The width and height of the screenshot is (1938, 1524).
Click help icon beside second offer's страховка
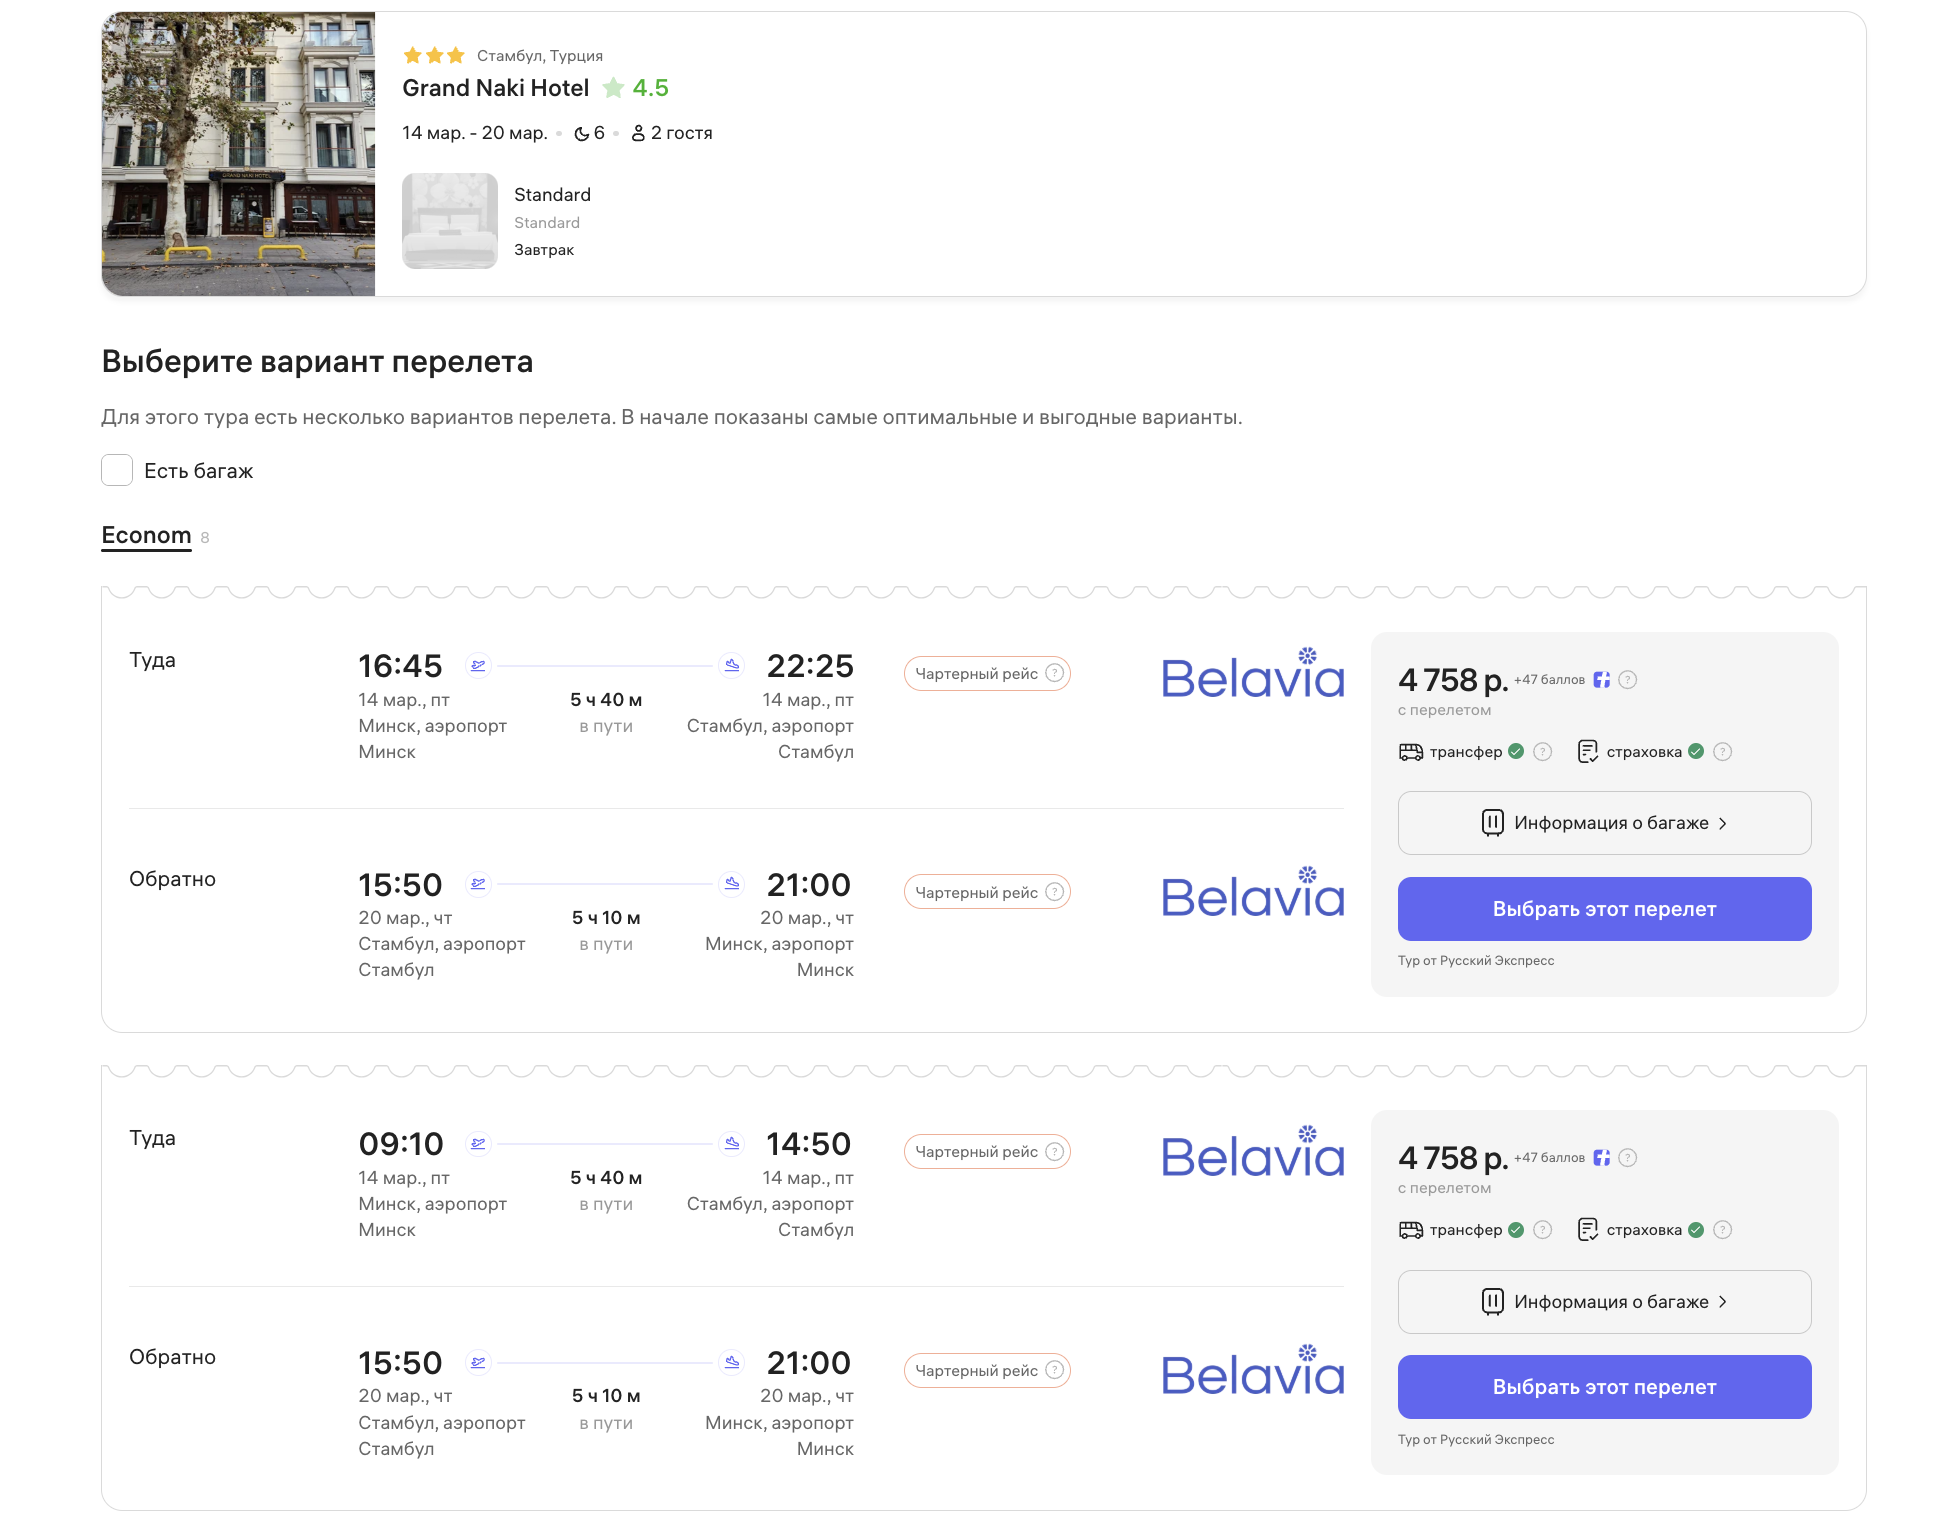[1722, 1230]
